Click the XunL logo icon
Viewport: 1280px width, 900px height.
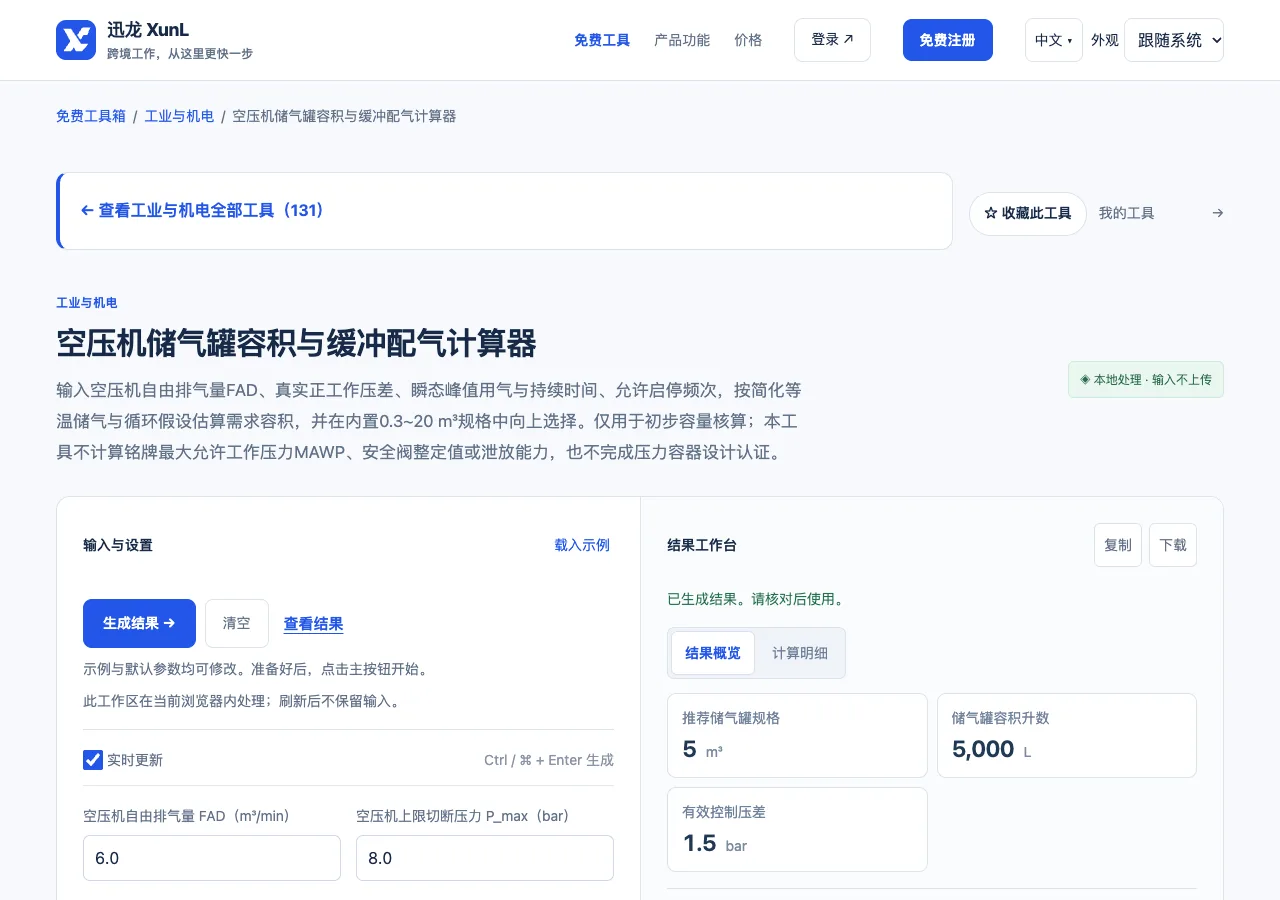pyautogui.click(x=76, y=40)
